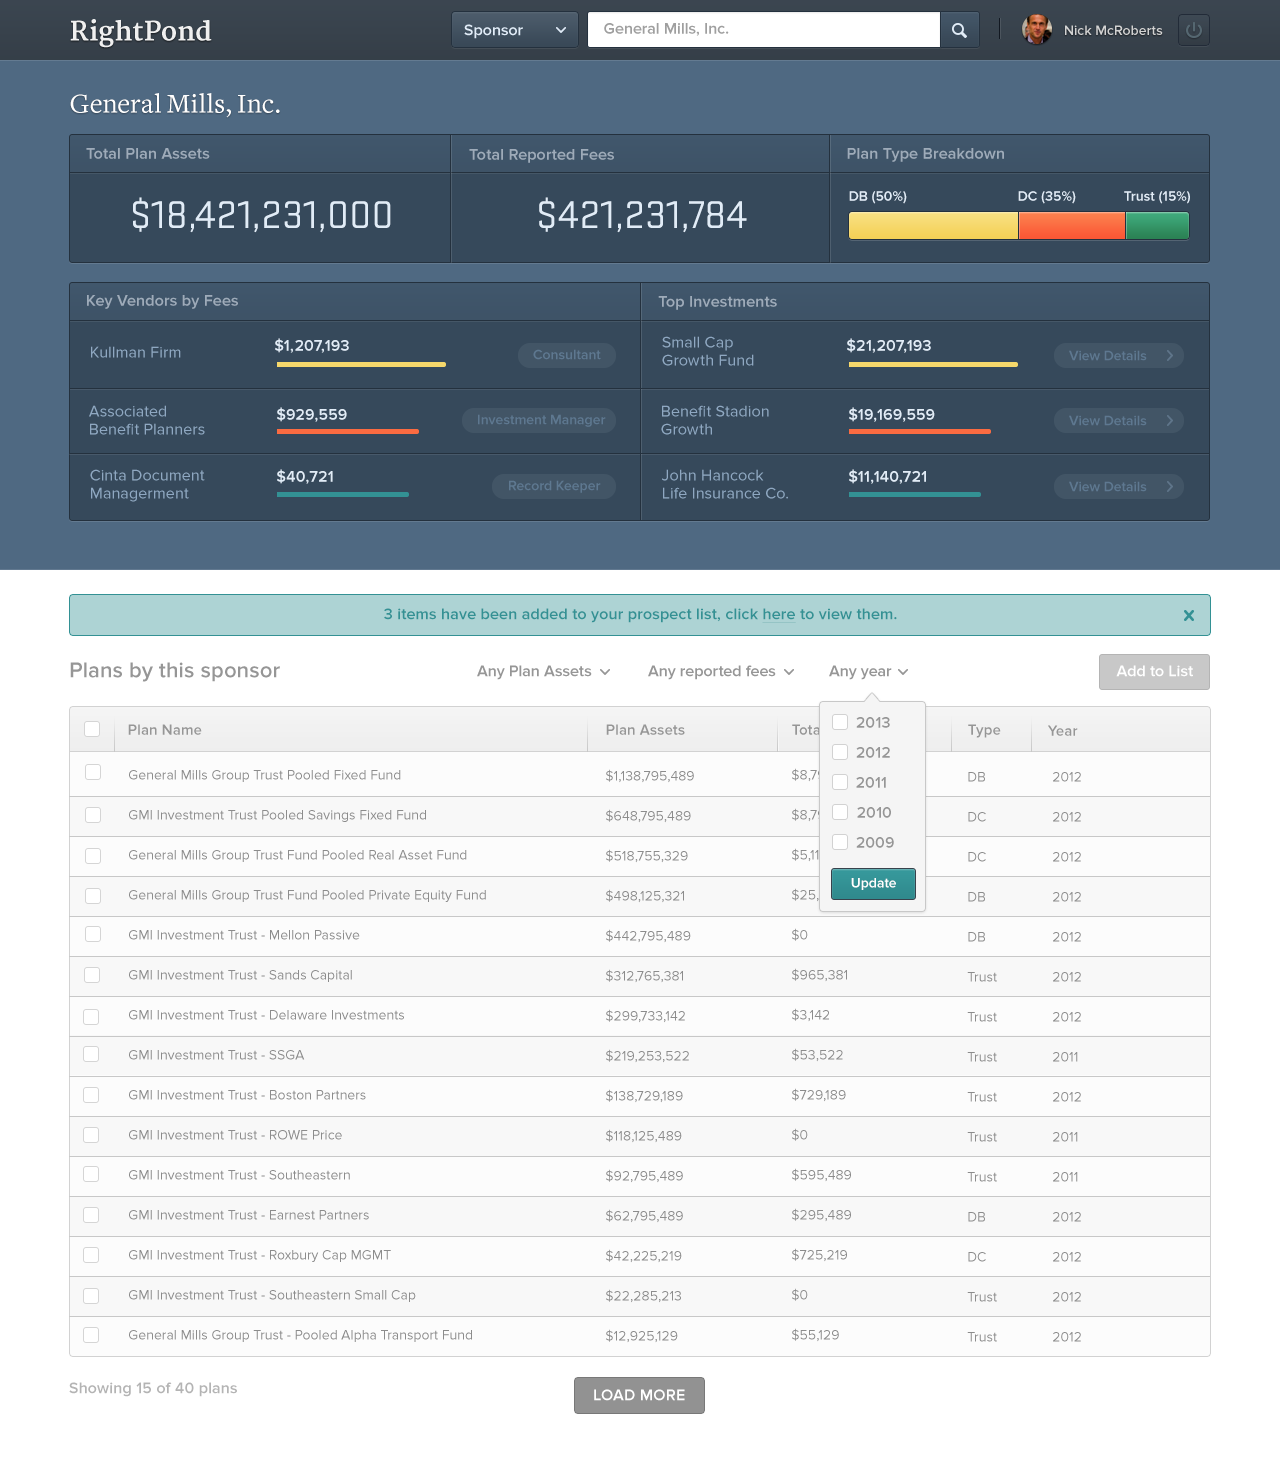Click the $421,231,784 reported fees value

pos(642,215)
